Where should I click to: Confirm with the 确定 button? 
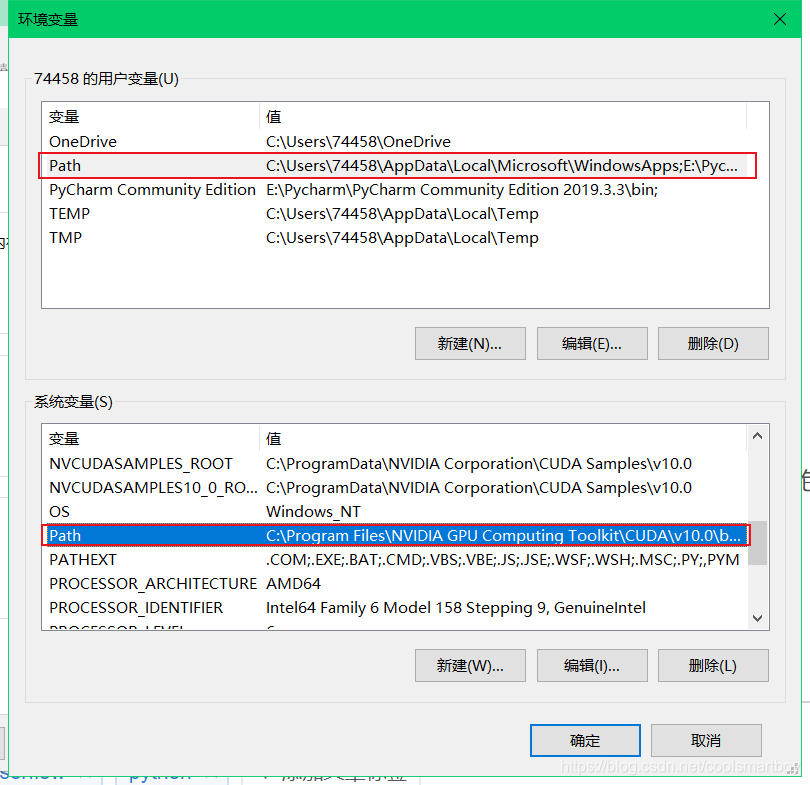(585, 741)
